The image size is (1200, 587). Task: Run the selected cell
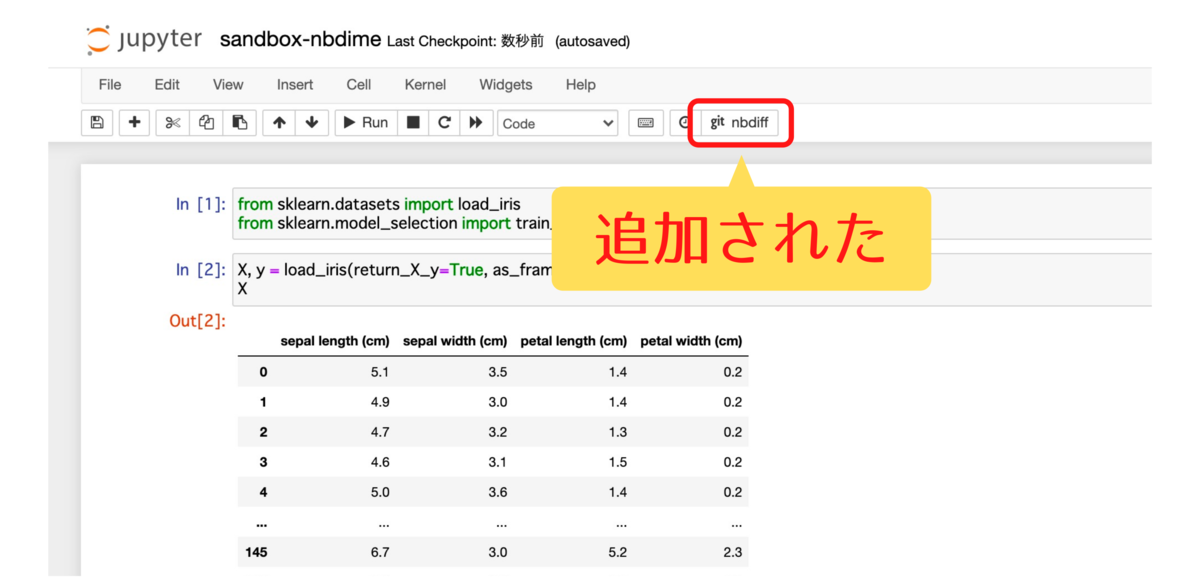coord(364,122)
